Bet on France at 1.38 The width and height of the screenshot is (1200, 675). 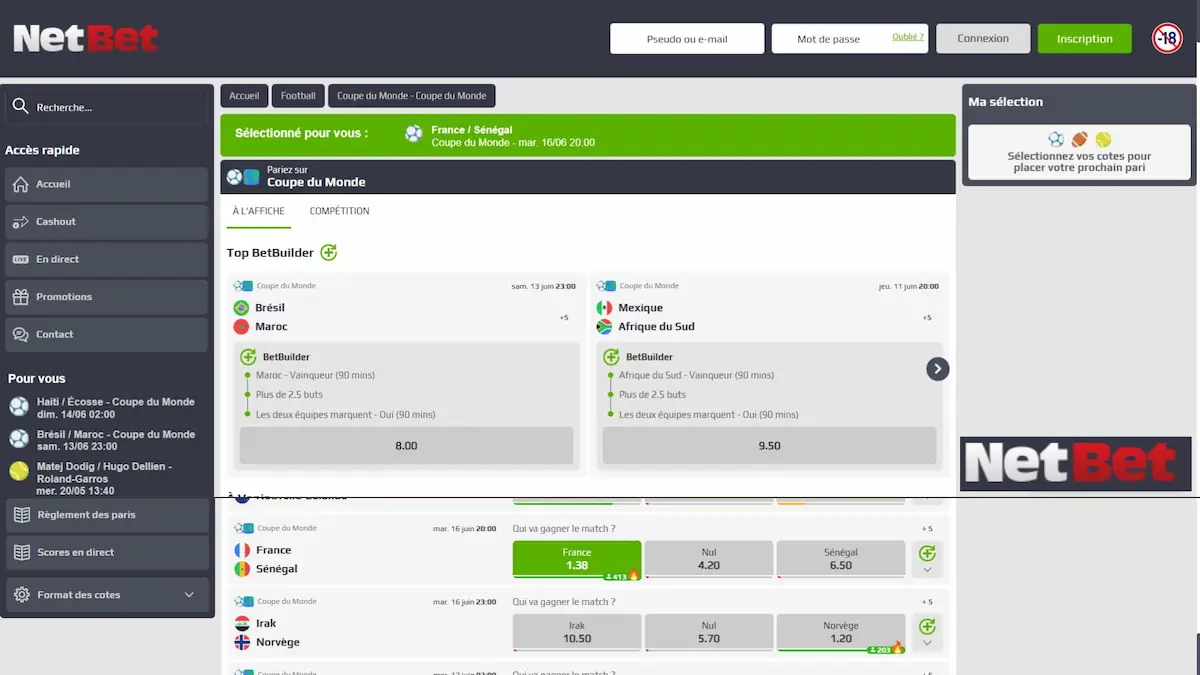(x=577, y=559)
